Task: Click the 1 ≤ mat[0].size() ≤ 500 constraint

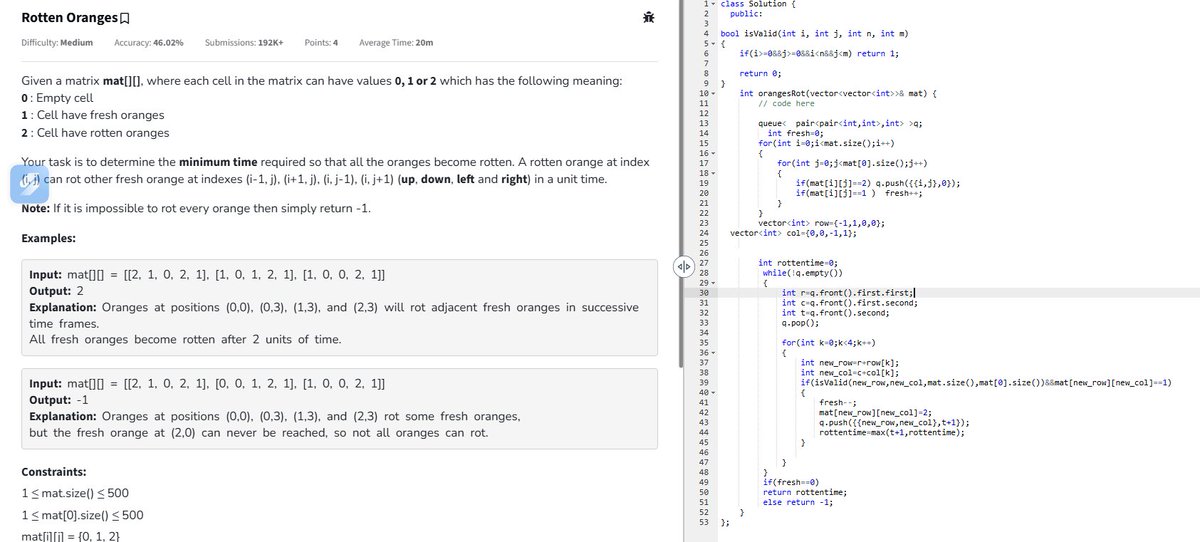Action: click(x=82, y=515)
